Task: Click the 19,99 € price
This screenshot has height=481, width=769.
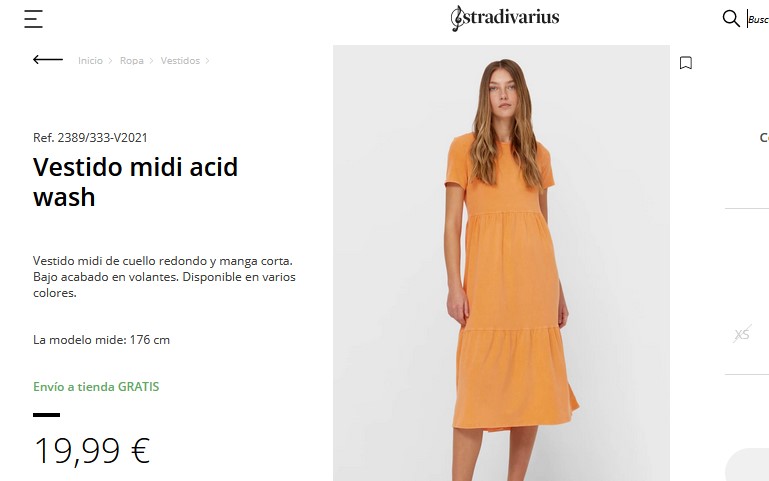Action: click(x=92, y=451)
